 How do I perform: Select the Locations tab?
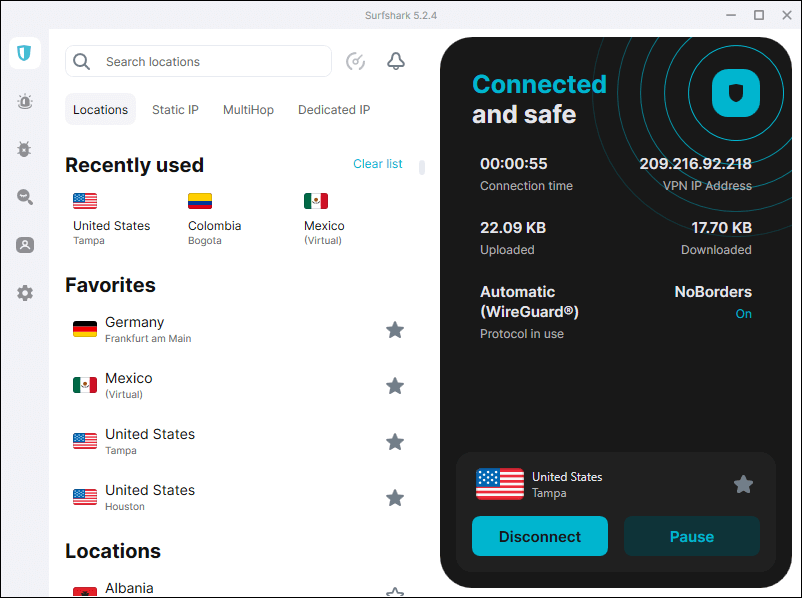click(x=100, y=109)
